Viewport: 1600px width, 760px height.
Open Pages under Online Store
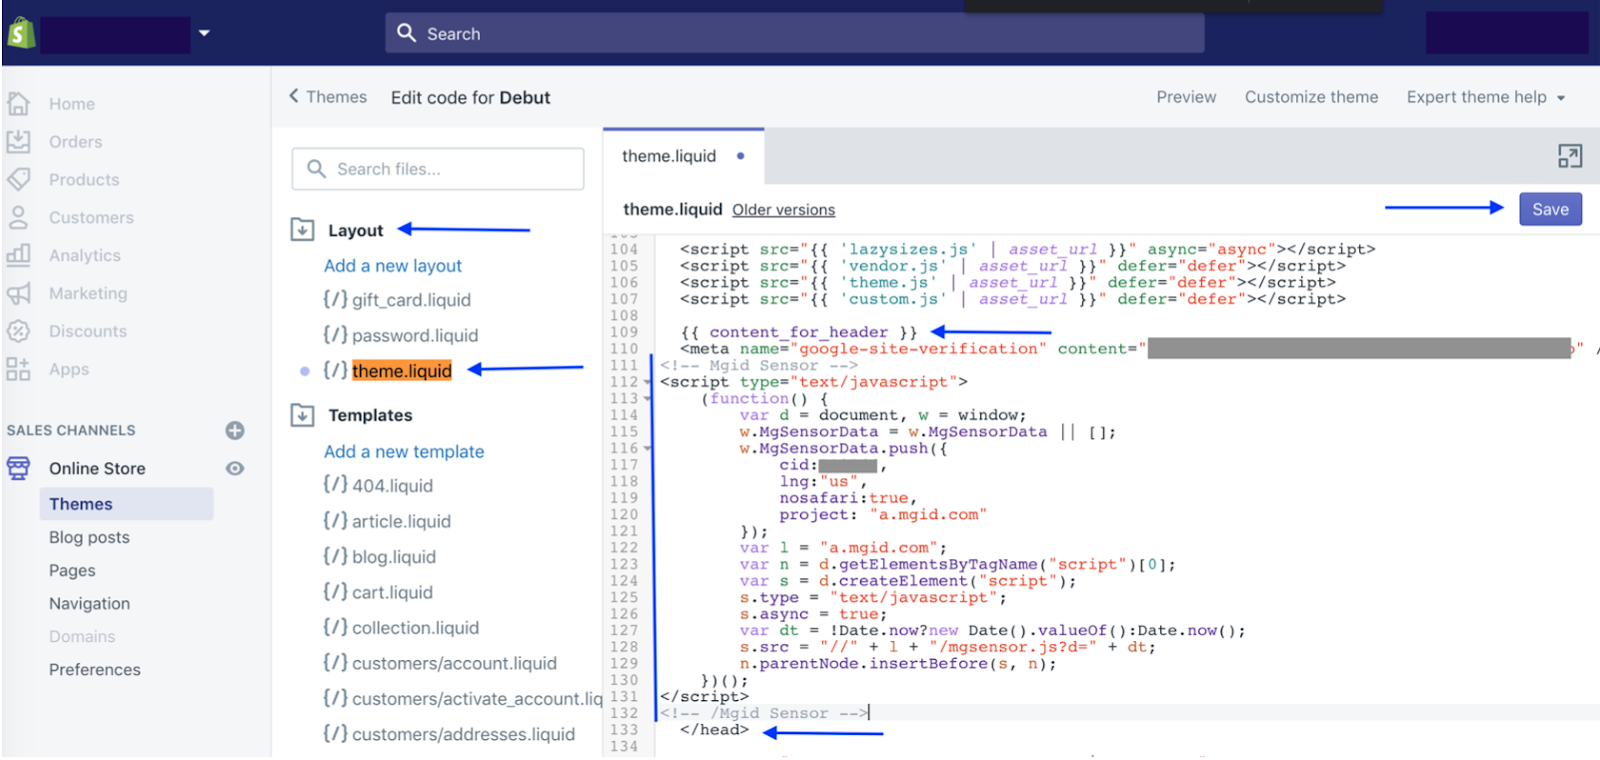72,571
